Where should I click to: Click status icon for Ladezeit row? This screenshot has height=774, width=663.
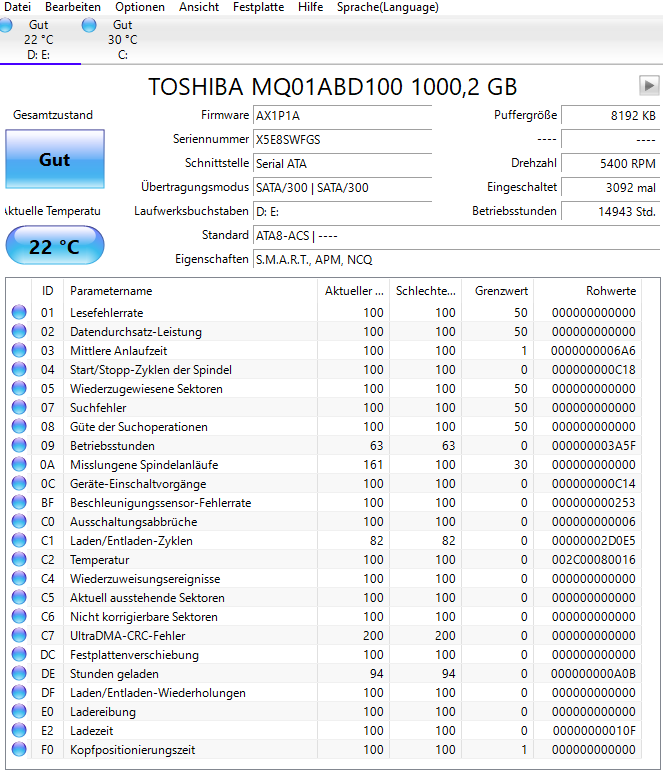(19, 731)
